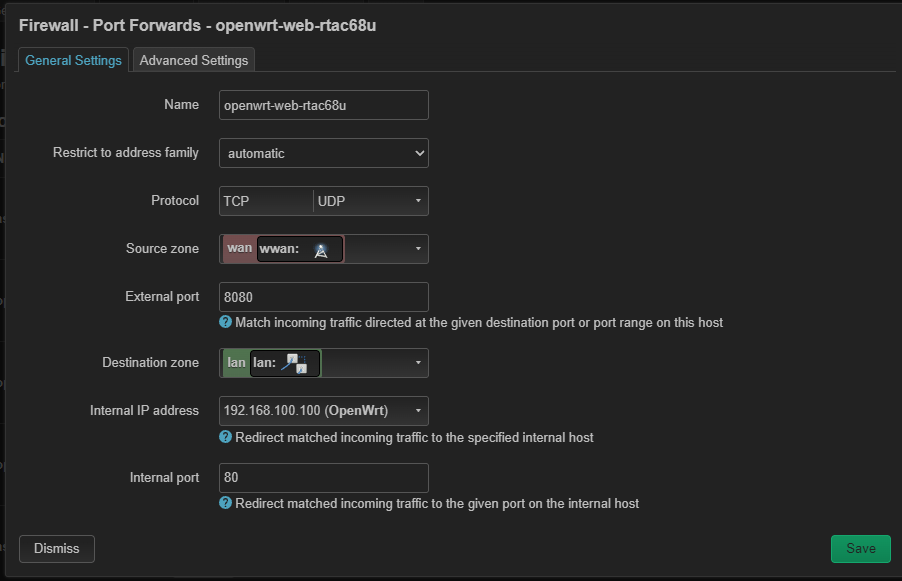Click the Protocol label

coord(175,200)
